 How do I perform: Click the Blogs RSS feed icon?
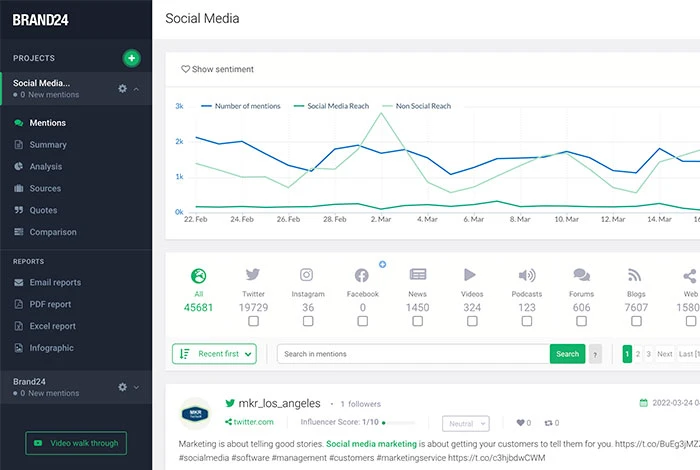click(x=635, y=275)
